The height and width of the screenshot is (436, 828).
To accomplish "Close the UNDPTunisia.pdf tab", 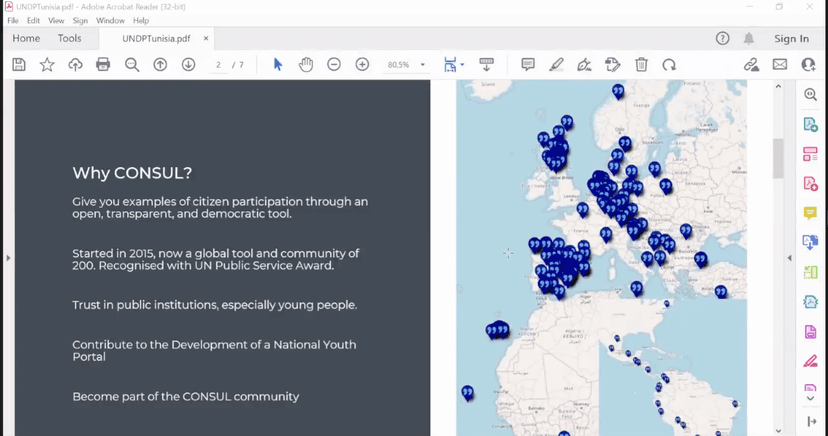I will point(206,39).
